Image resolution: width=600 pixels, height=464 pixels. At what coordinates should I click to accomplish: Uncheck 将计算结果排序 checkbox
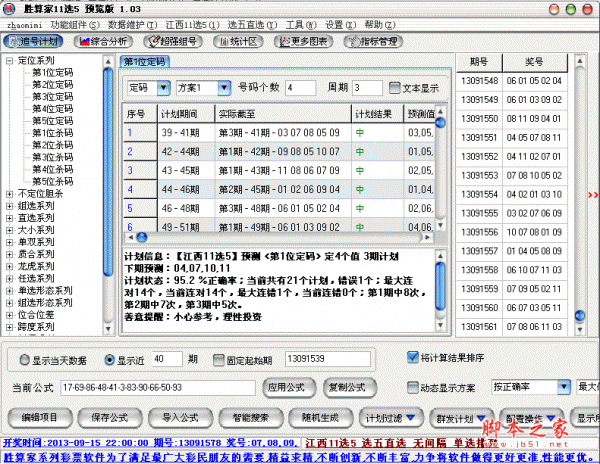[x=412, y=357]
